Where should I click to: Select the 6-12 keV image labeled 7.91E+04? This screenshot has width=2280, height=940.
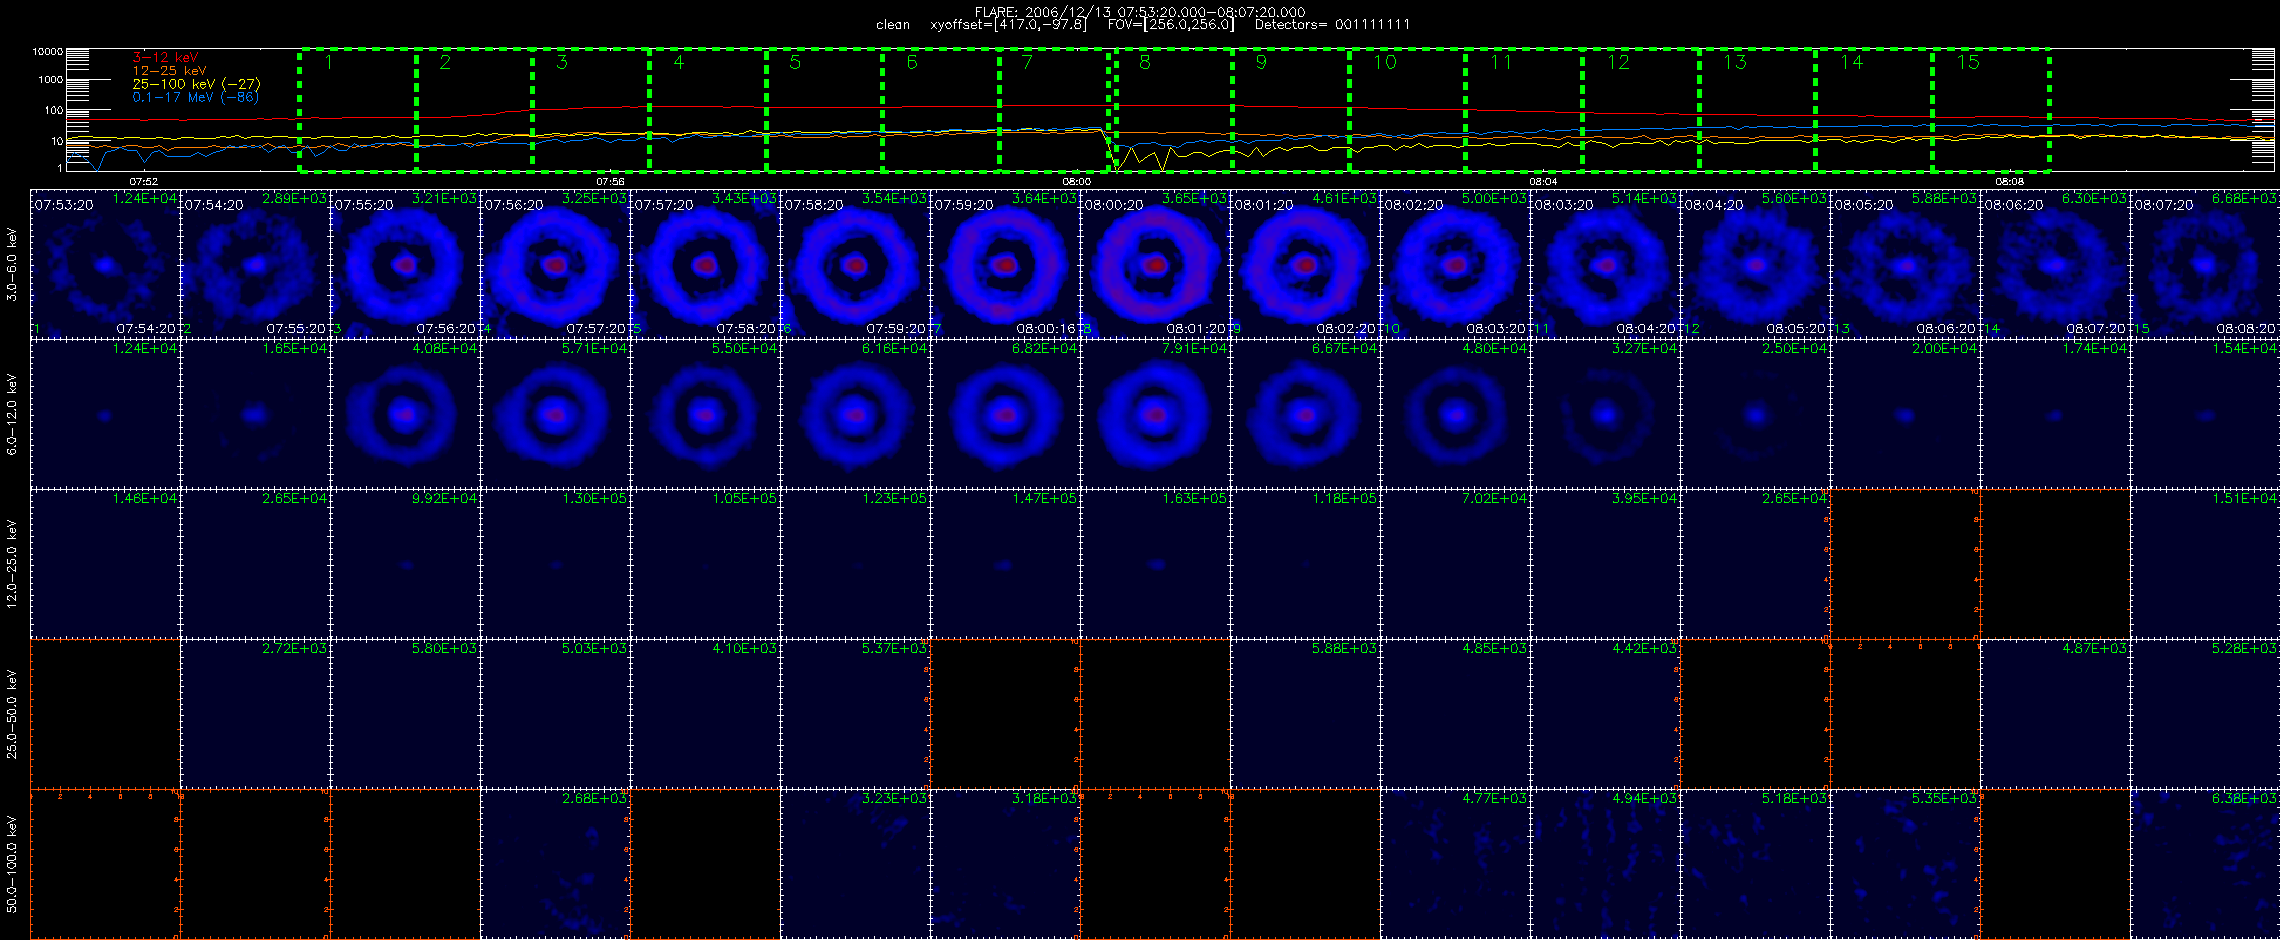(x=1155, y=414)
